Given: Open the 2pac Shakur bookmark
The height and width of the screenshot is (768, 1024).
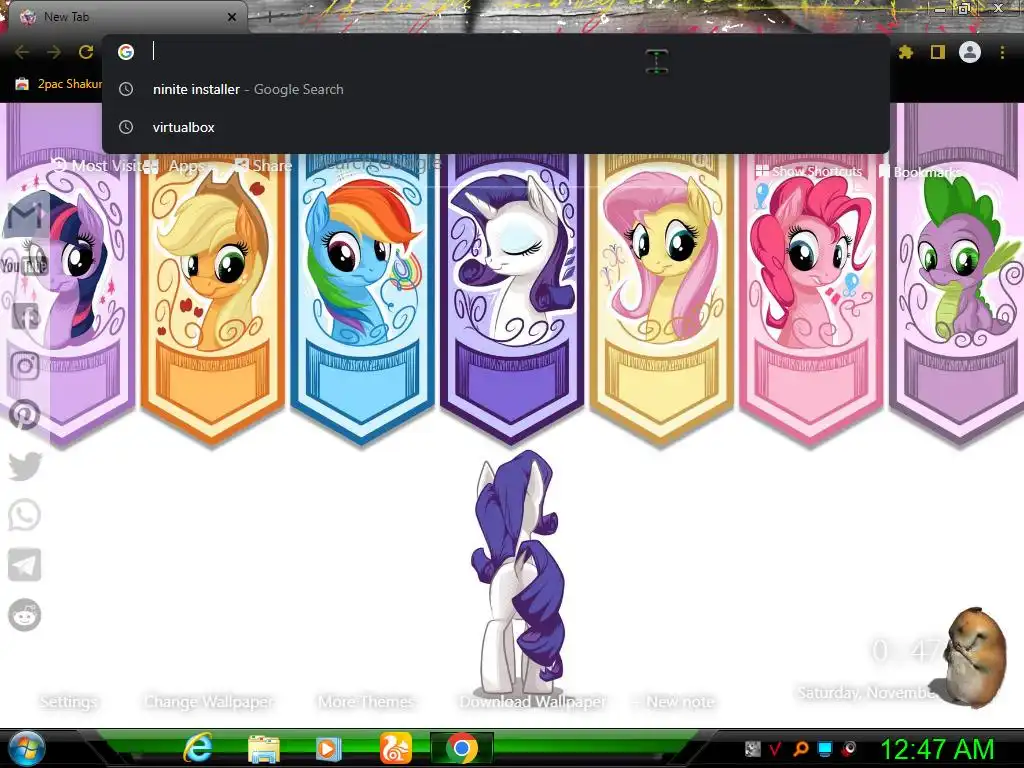Looking at the screenshot, I should click(58, 84).
